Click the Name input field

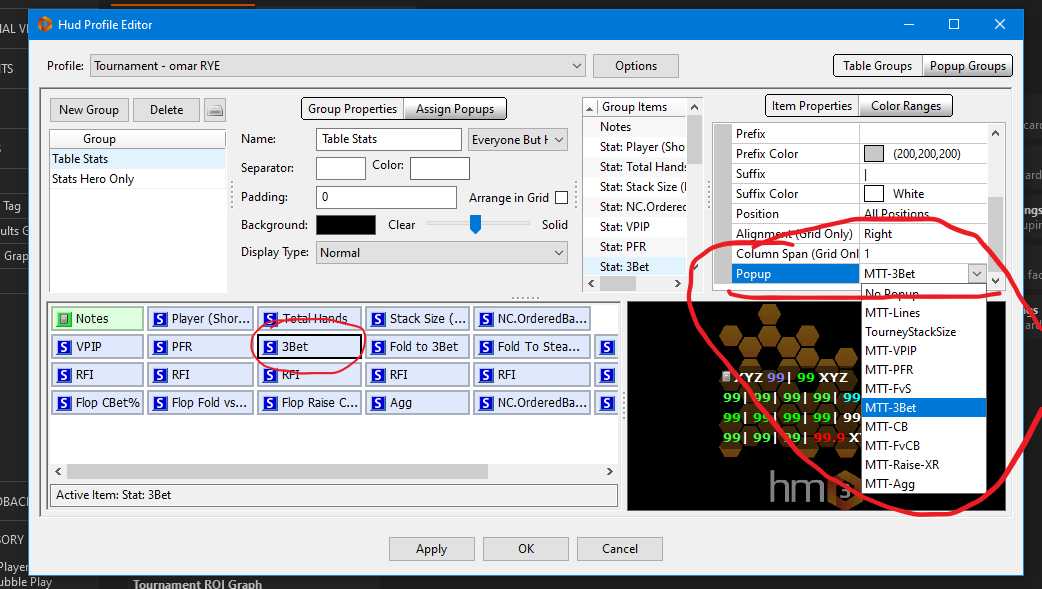(x=389, y=139)
